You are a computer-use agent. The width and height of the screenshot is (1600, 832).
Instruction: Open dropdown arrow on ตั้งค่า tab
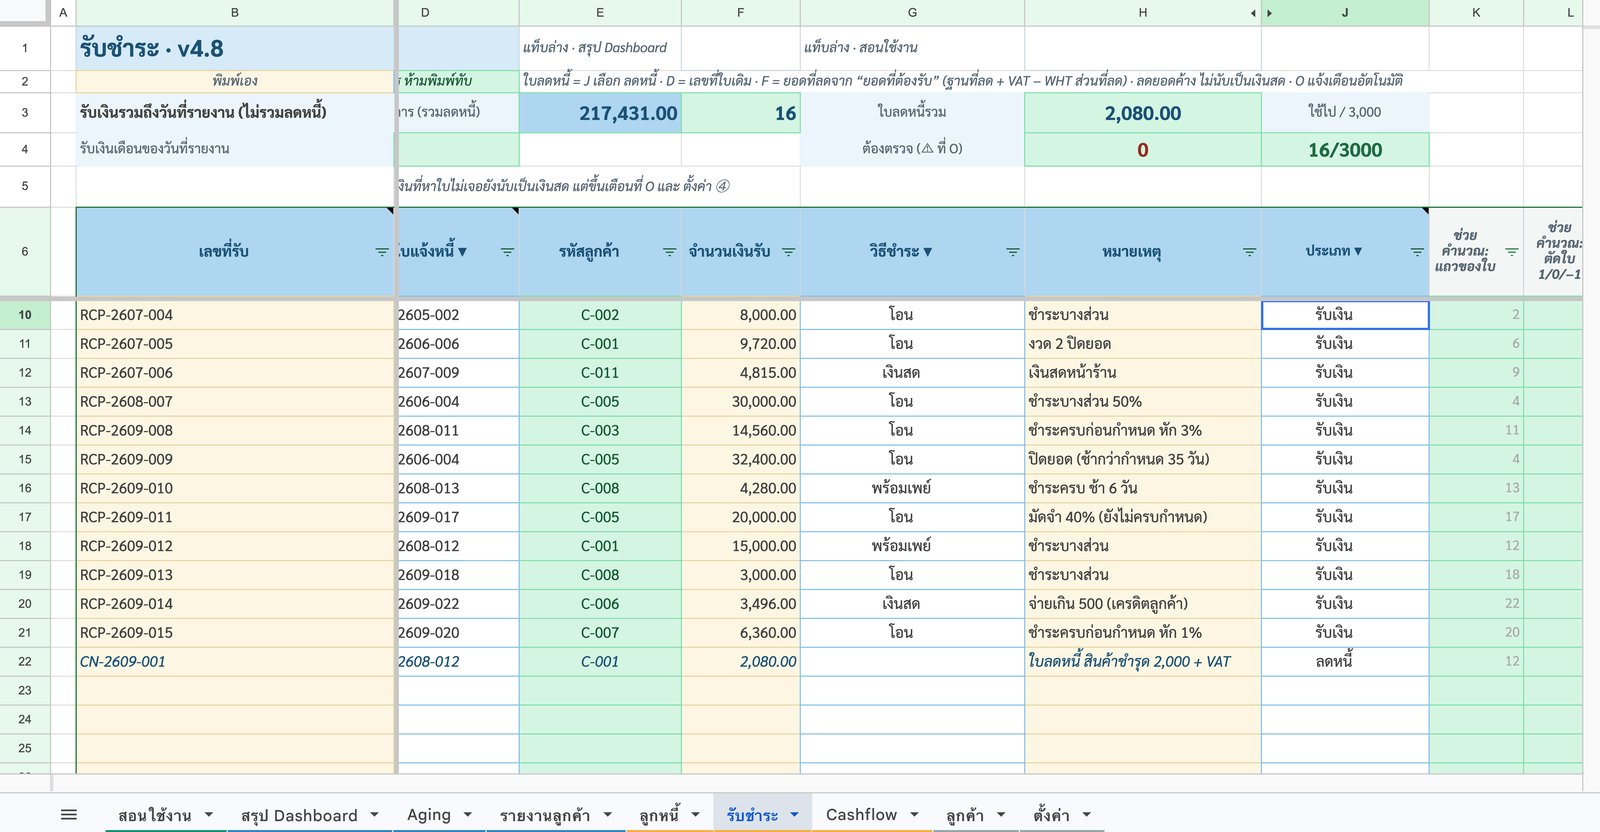(x=1086, y=815)
